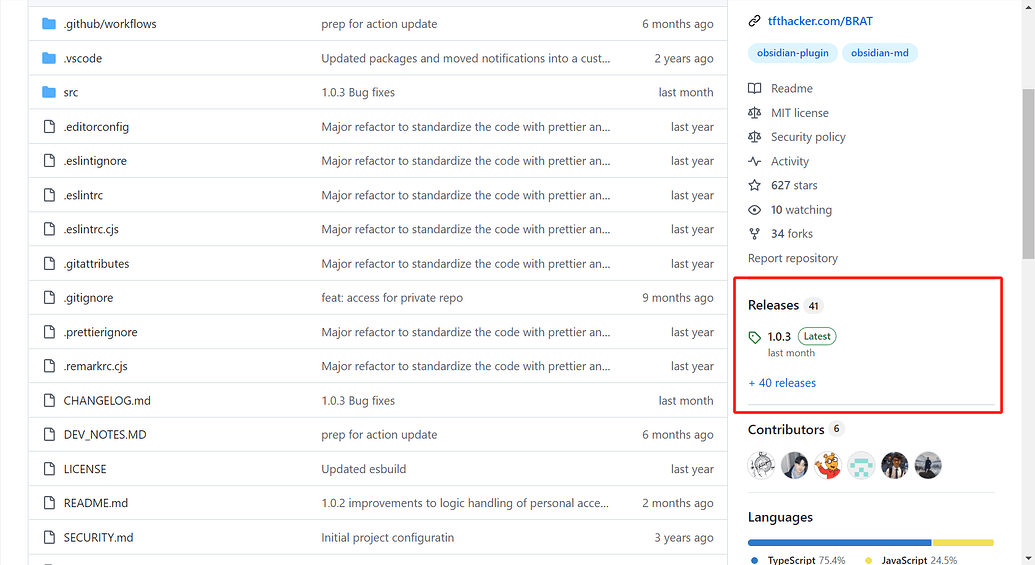The width and height of the screenshot is (1035, 565).
Task: Open the Report repository link
Action: tap(793, 258)
